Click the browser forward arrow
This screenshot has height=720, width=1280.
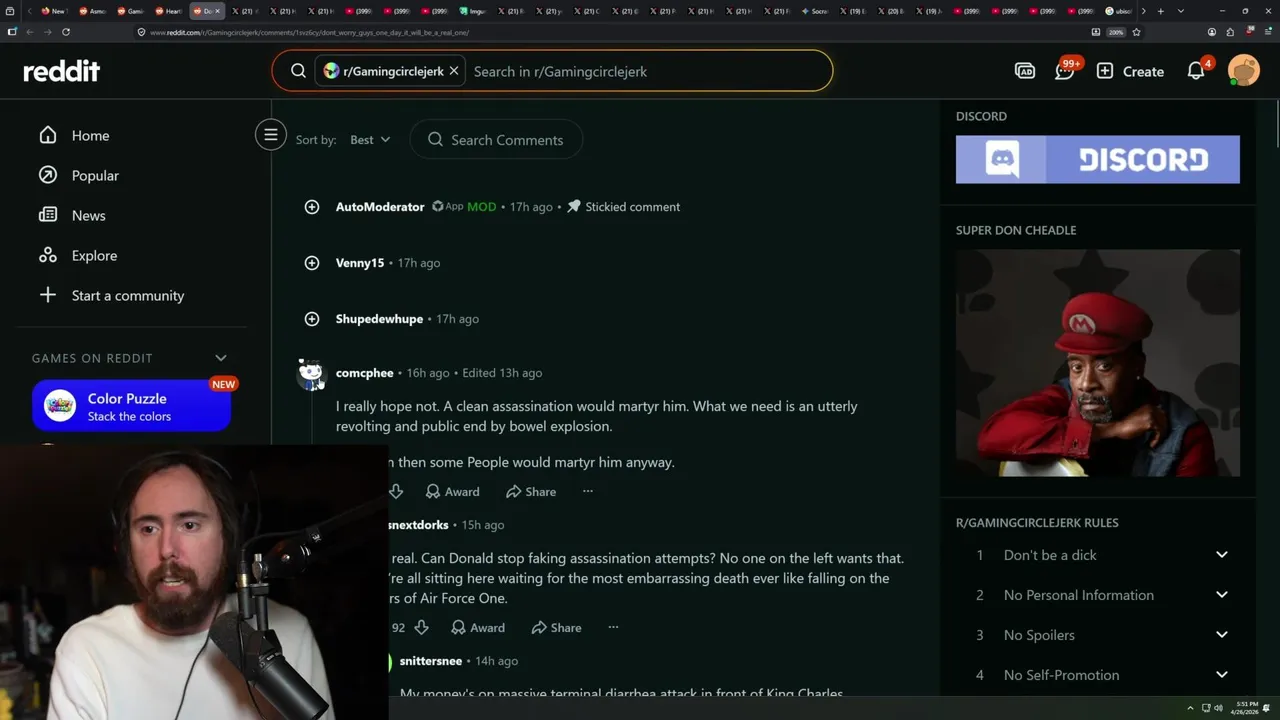point(47,32)
